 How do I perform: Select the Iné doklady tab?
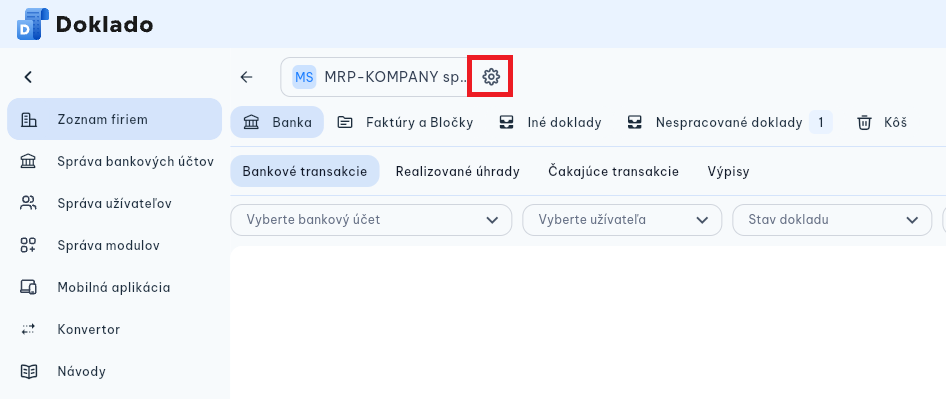550,123
